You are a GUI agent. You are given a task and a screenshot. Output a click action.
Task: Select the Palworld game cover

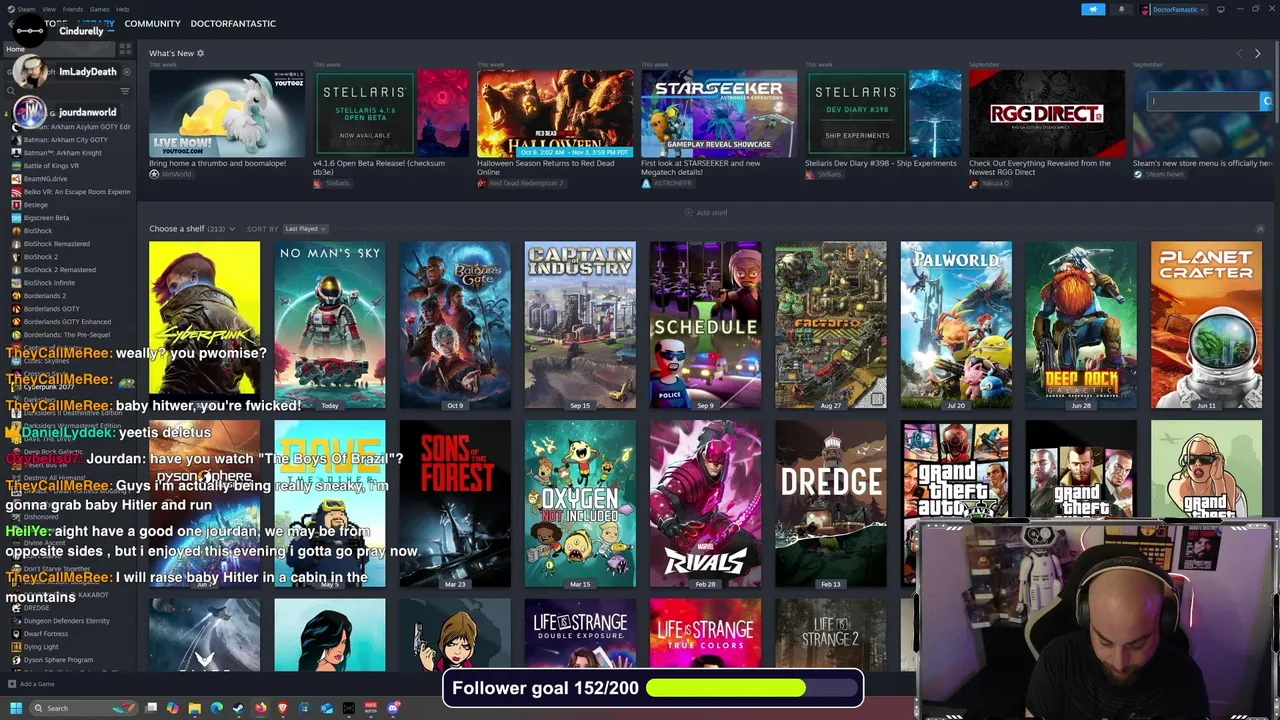point(956,325)
